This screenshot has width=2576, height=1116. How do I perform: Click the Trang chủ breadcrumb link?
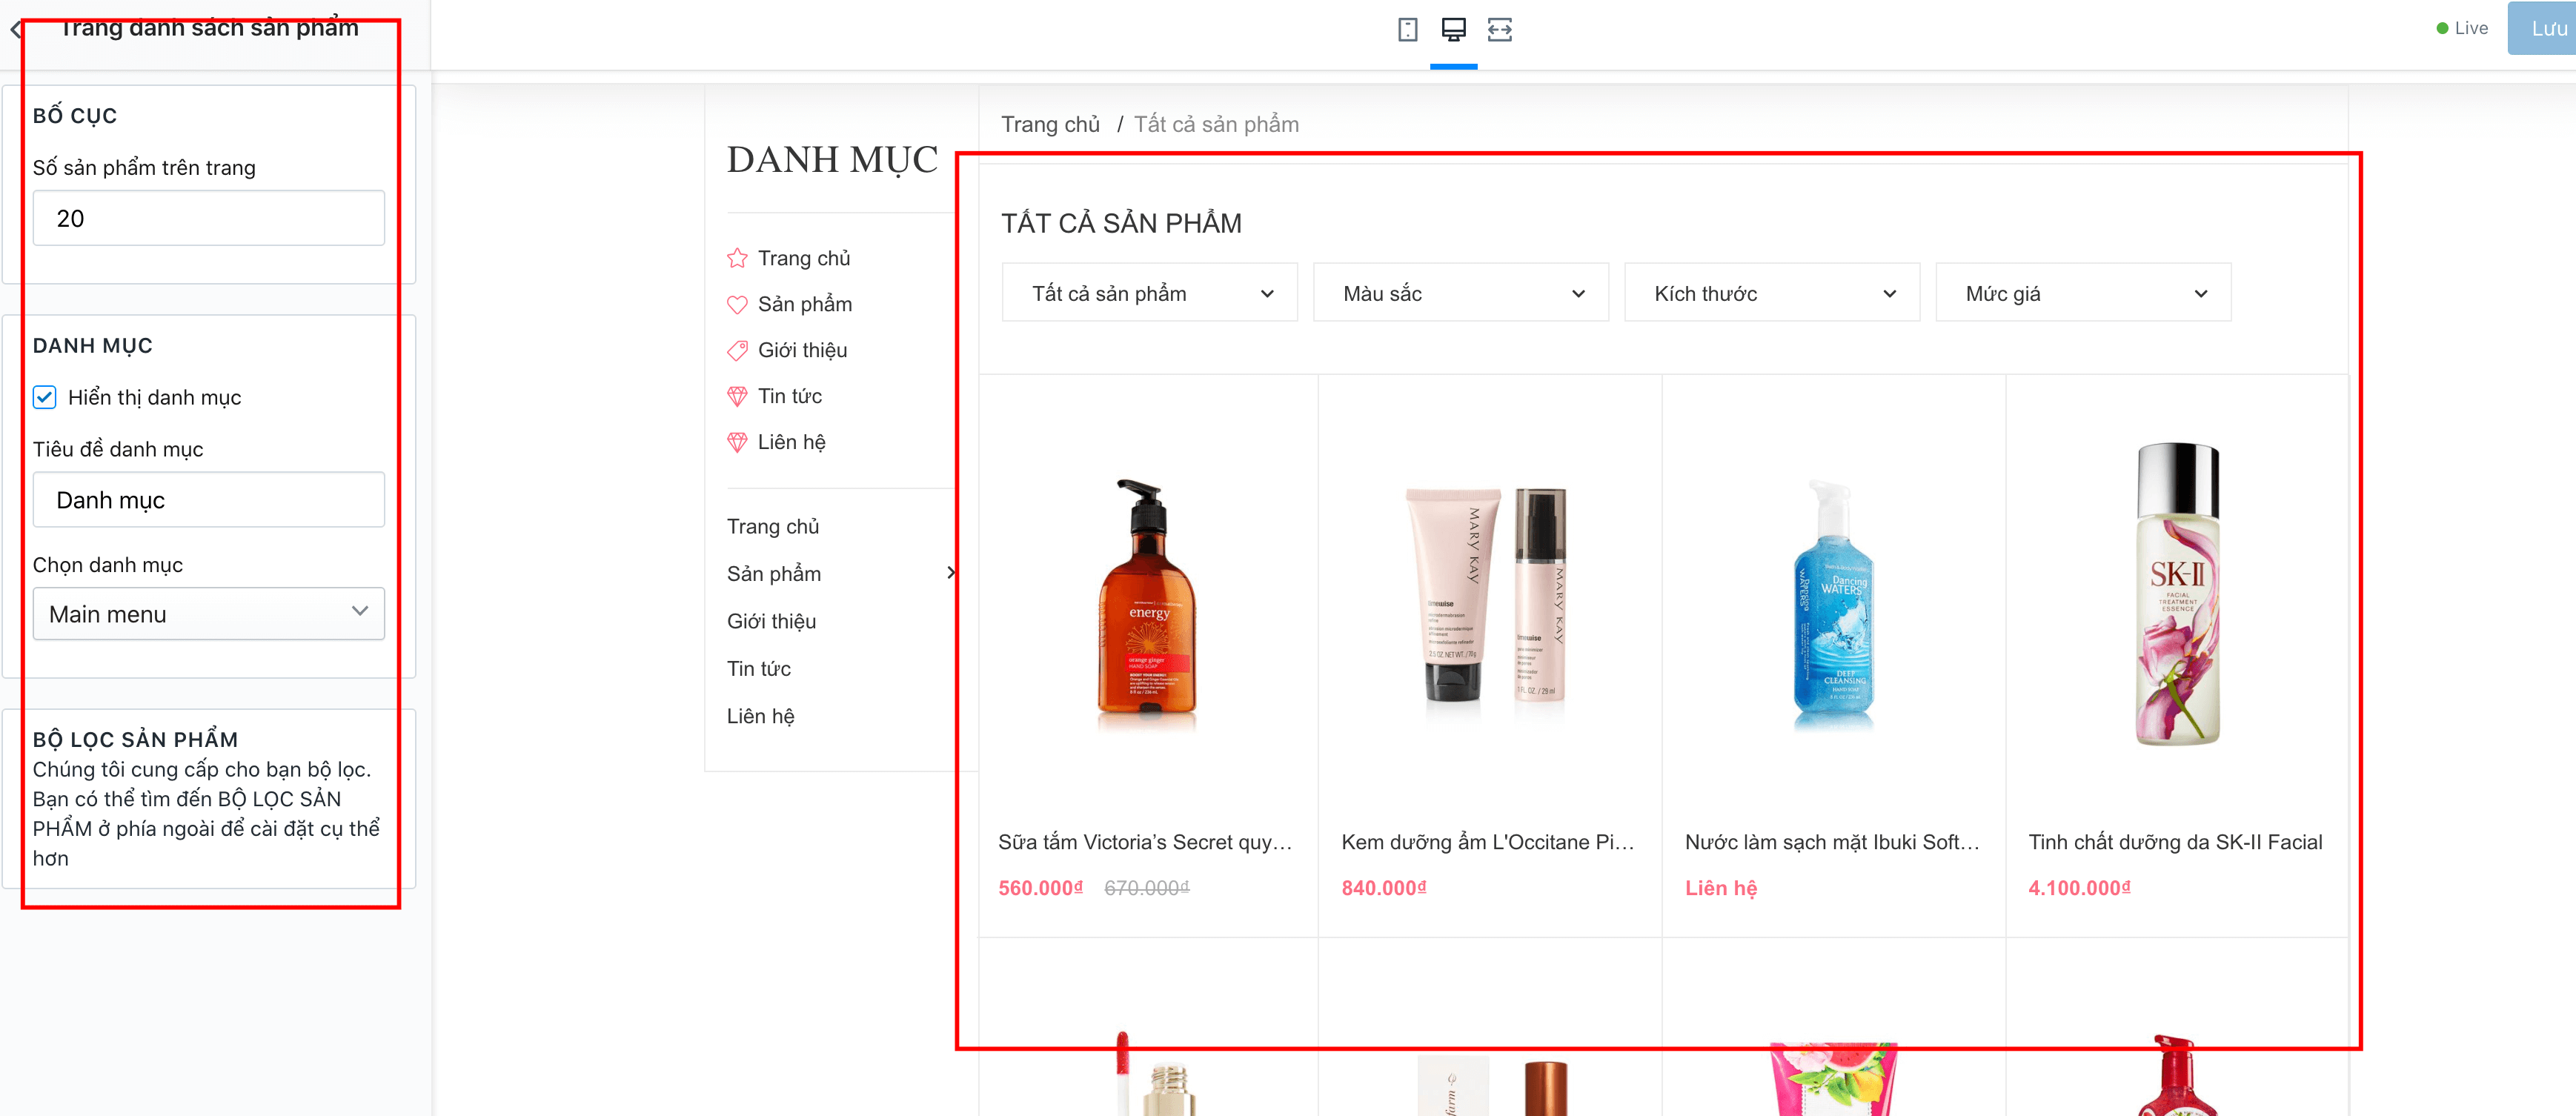pyautogui.click(x=1050, y=124)
